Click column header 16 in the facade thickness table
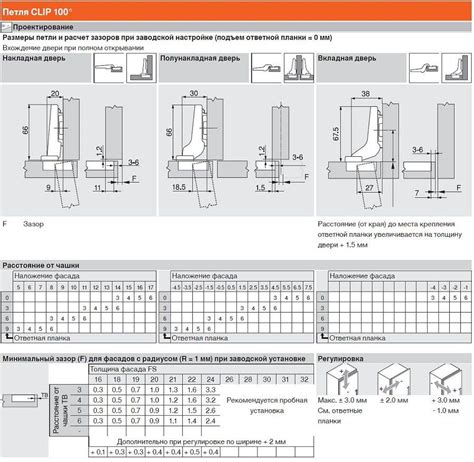Screen dimensions: 474x462 click(98, 379)
